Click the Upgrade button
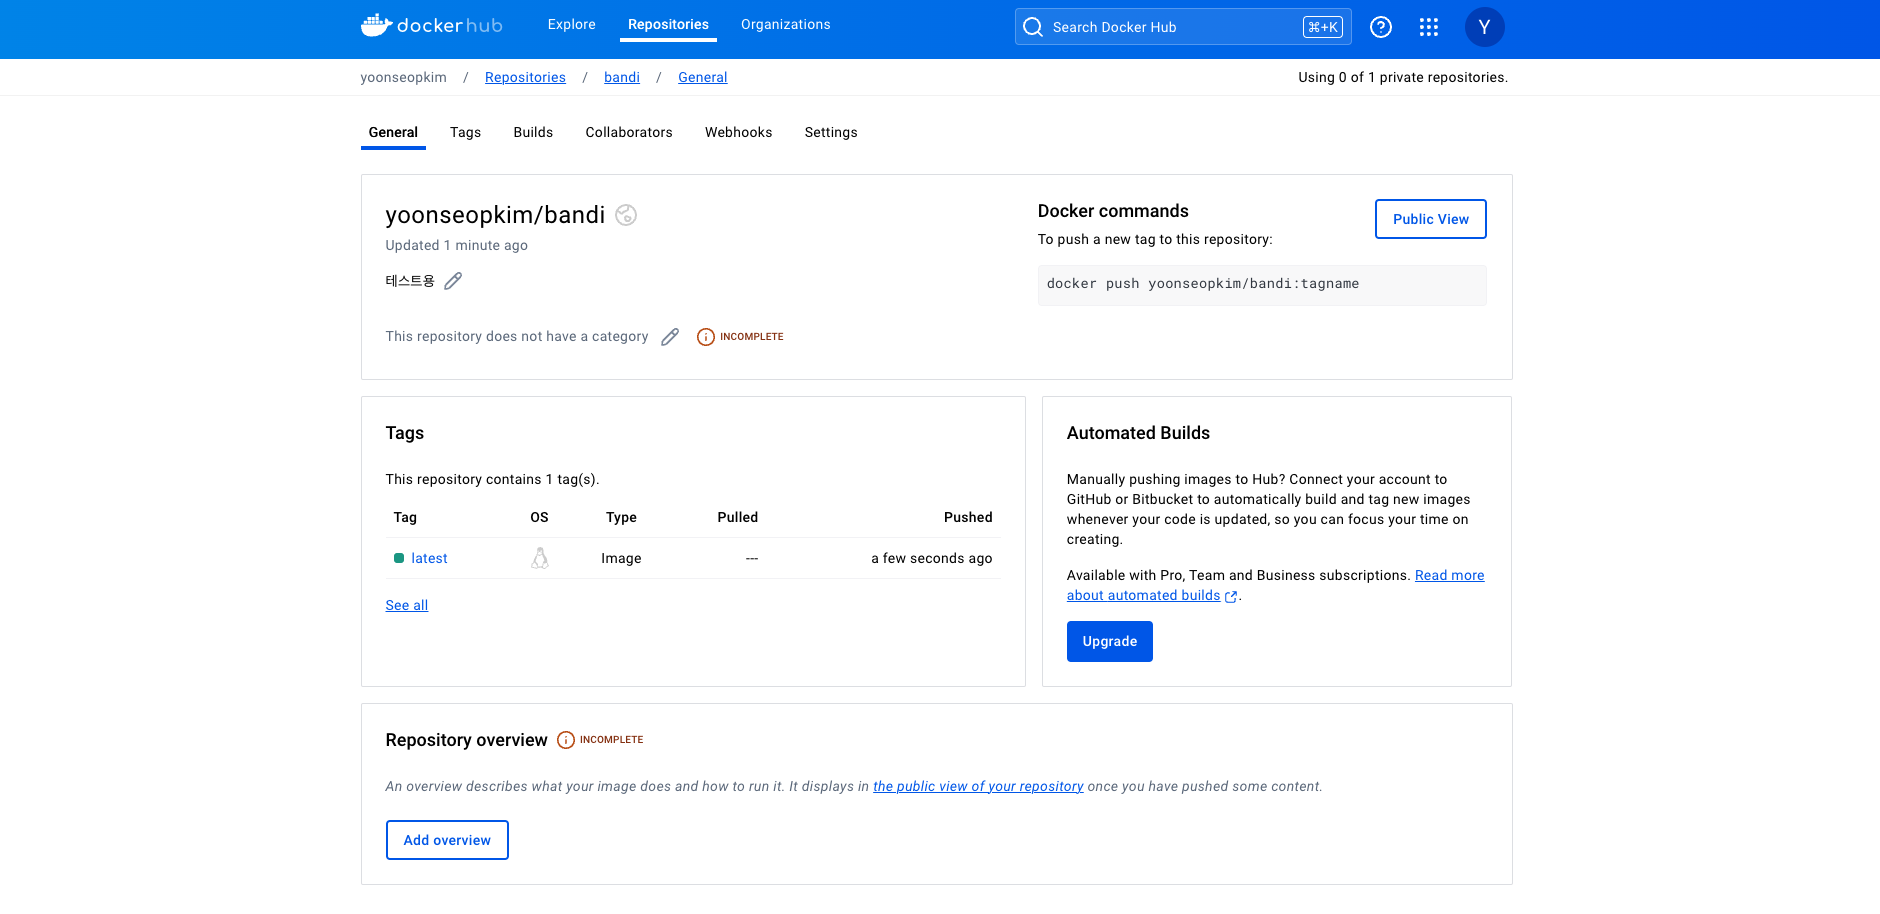This screenshot has width=1880, height=914. pyautogui.click(x=1110, y=641)
